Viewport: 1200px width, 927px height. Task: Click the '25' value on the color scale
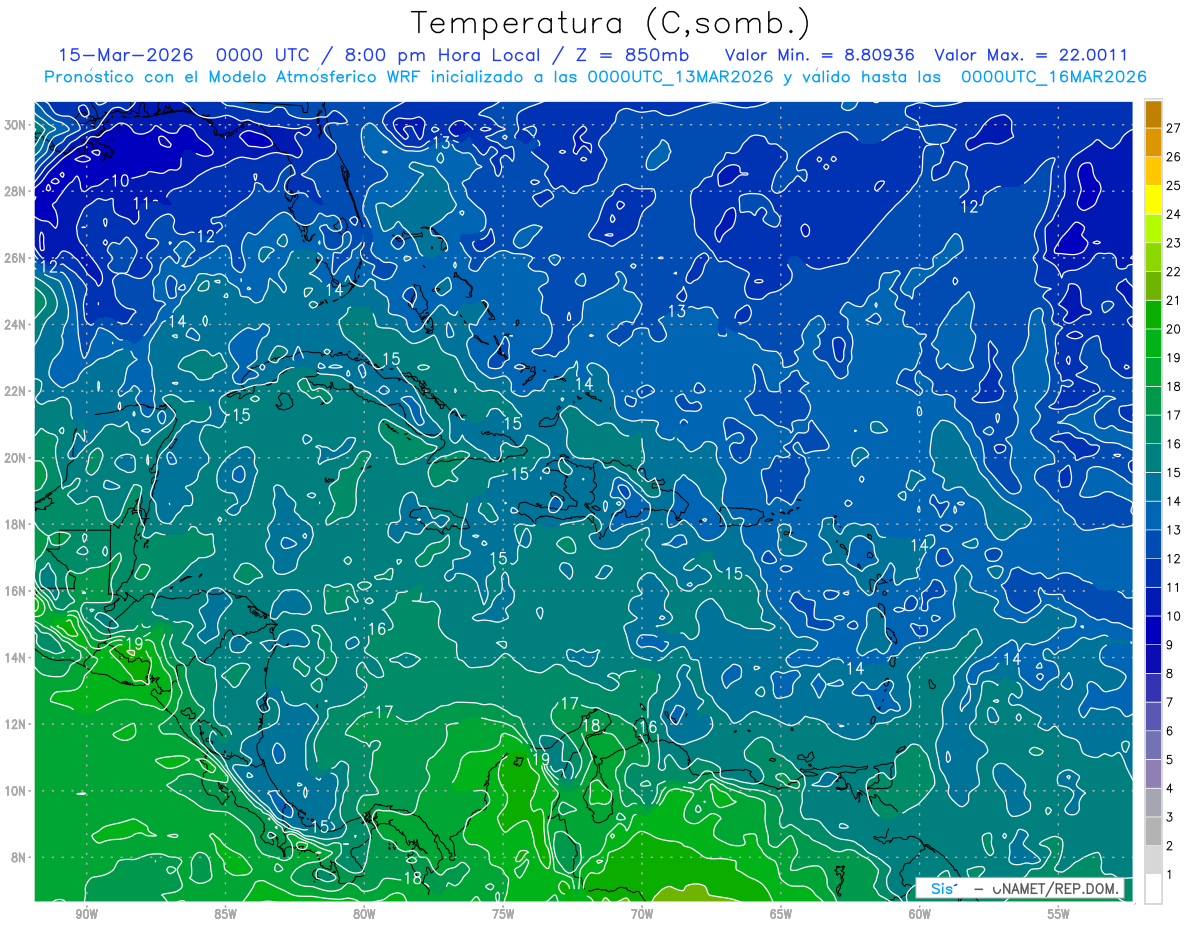coord(1173,186)
